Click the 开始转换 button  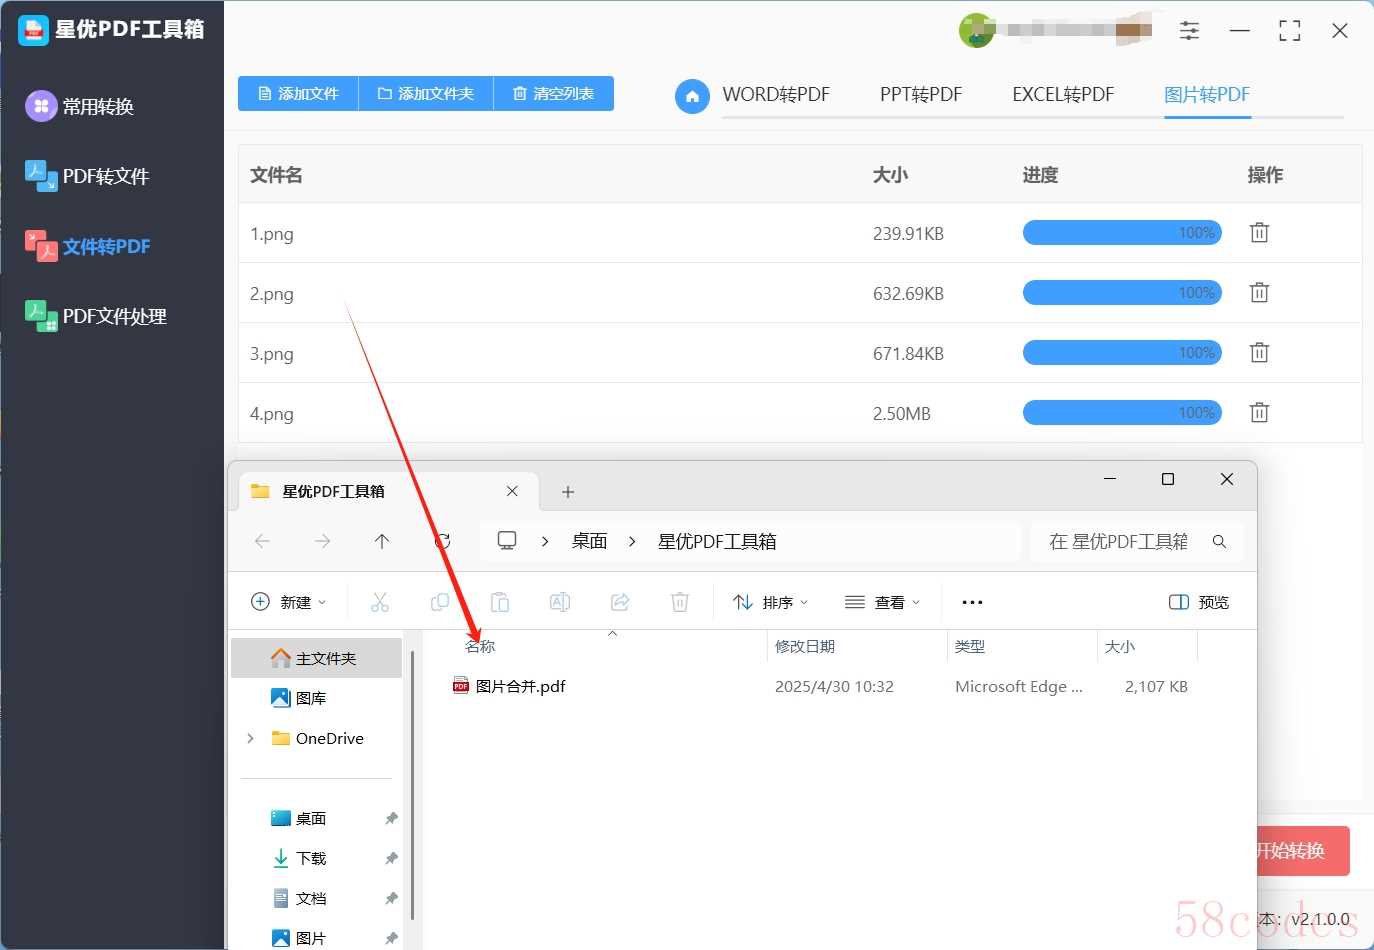point(1303,851)
